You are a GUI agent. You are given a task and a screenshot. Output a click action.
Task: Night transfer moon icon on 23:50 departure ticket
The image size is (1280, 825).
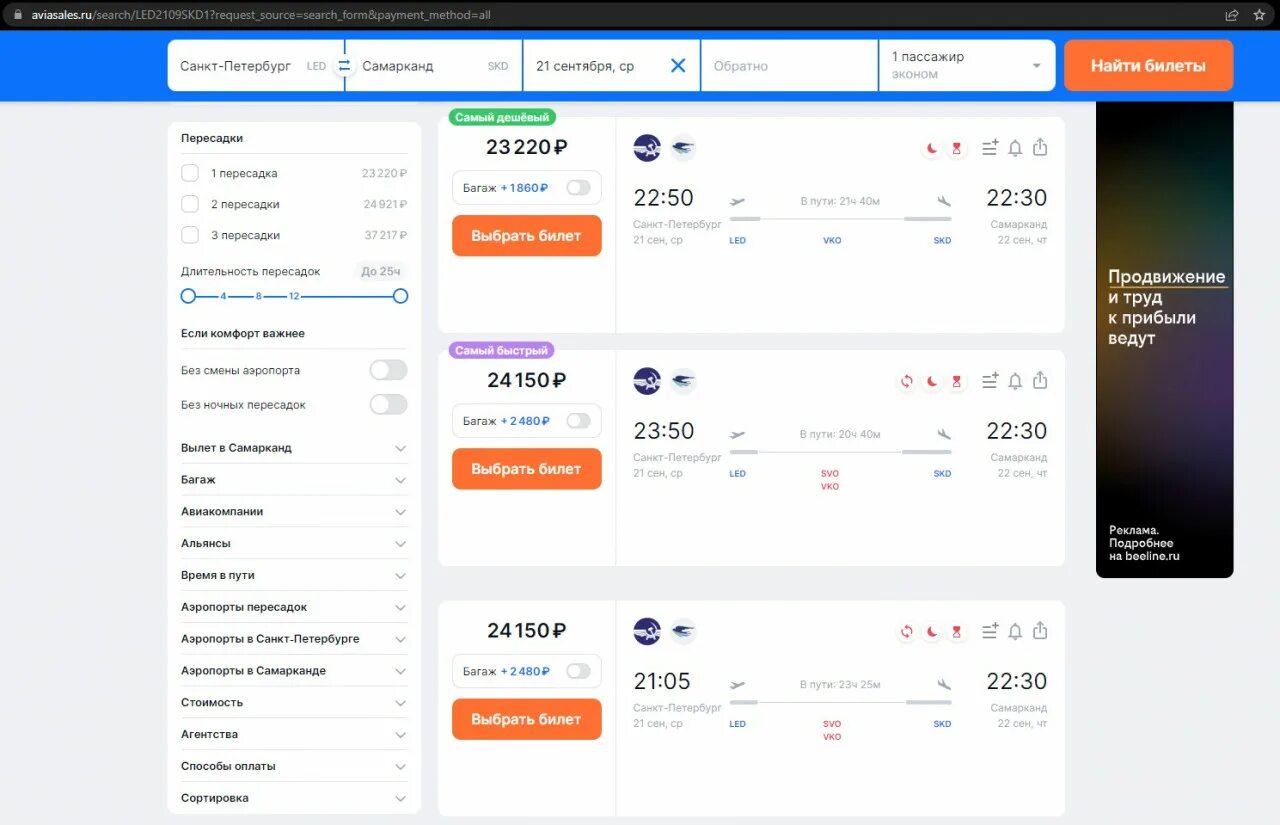click(x=931, y=381)
